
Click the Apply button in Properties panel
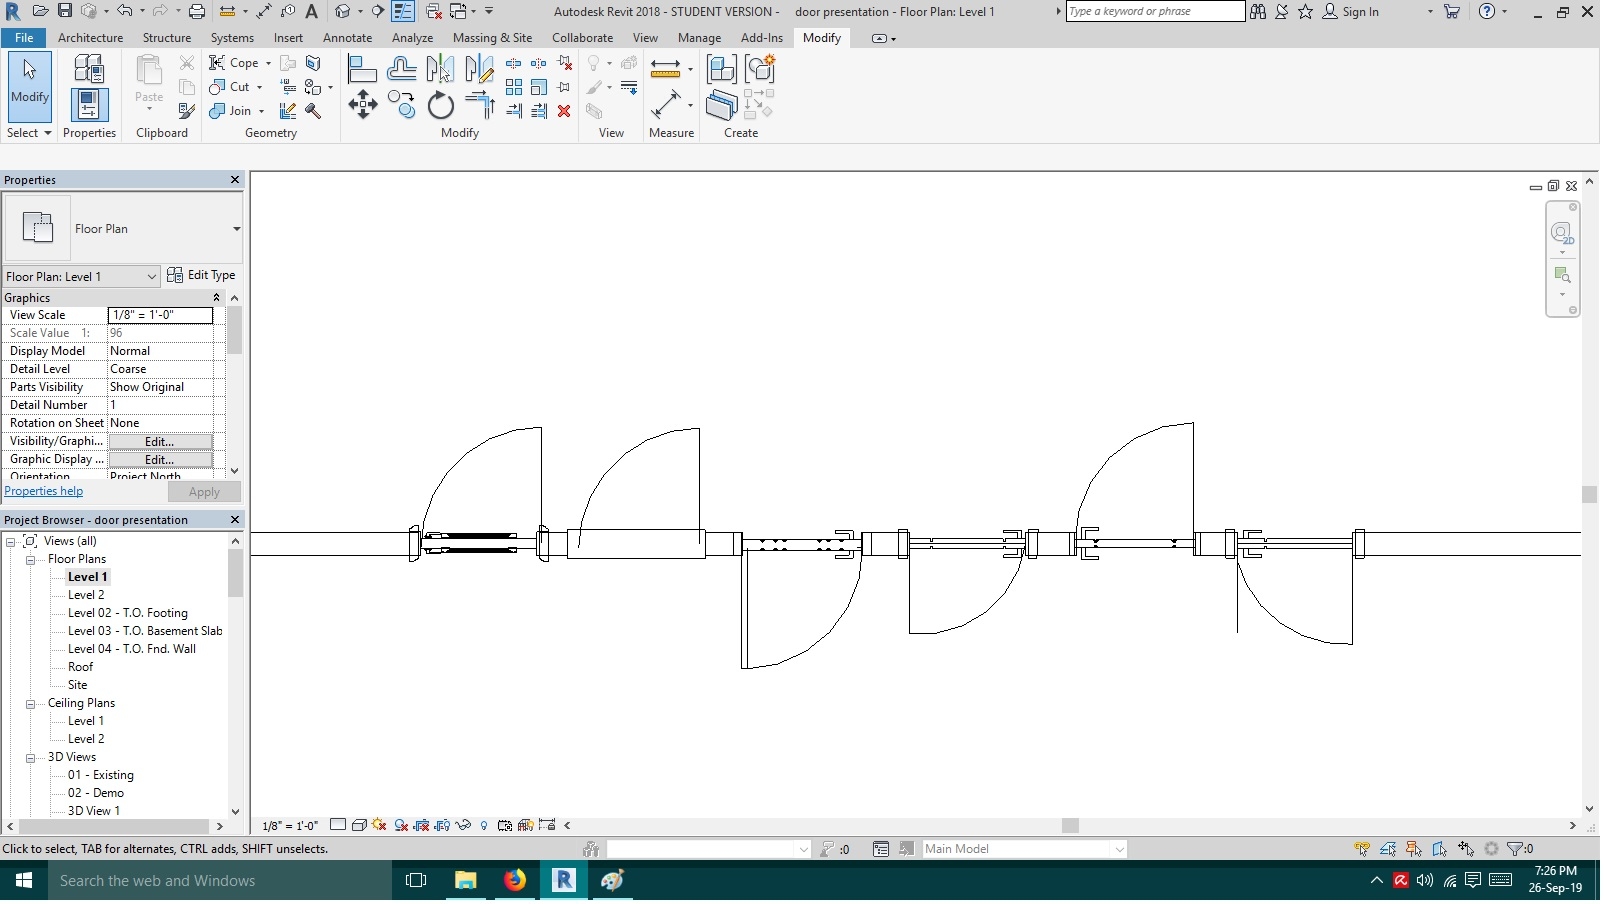204,491
